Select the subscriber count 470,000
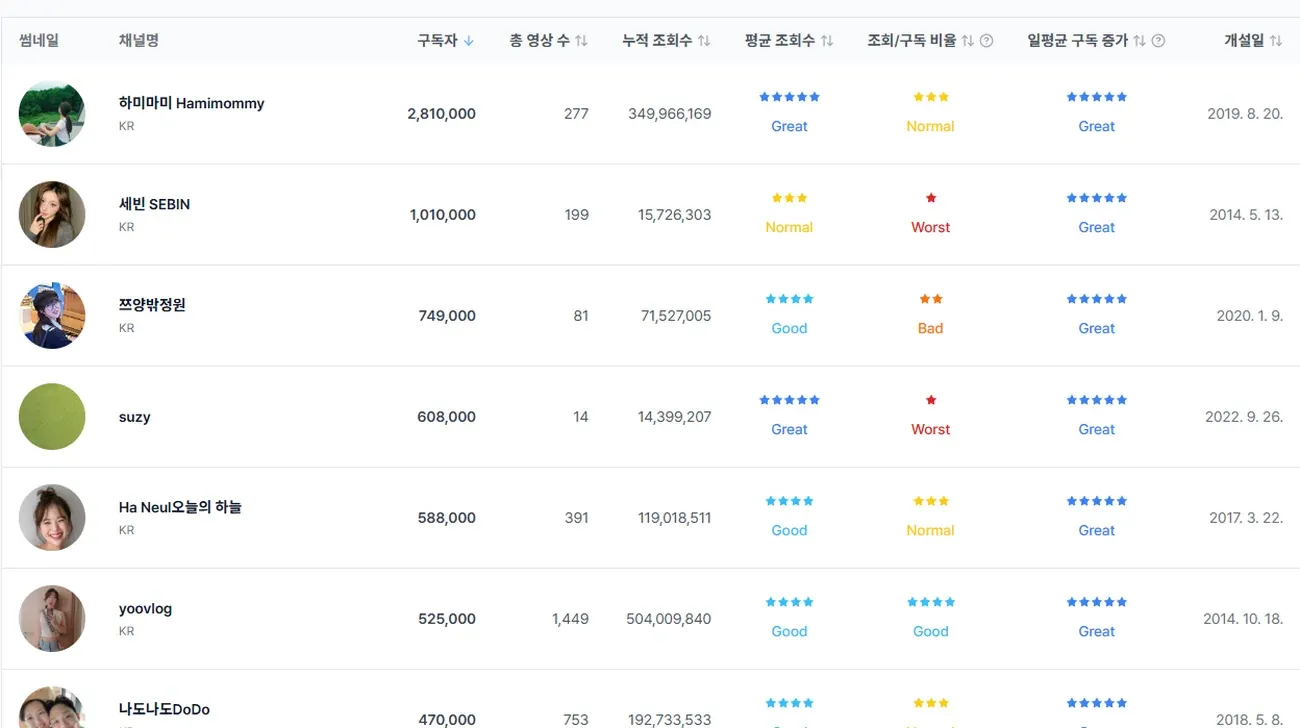 [x=447, y=719]
